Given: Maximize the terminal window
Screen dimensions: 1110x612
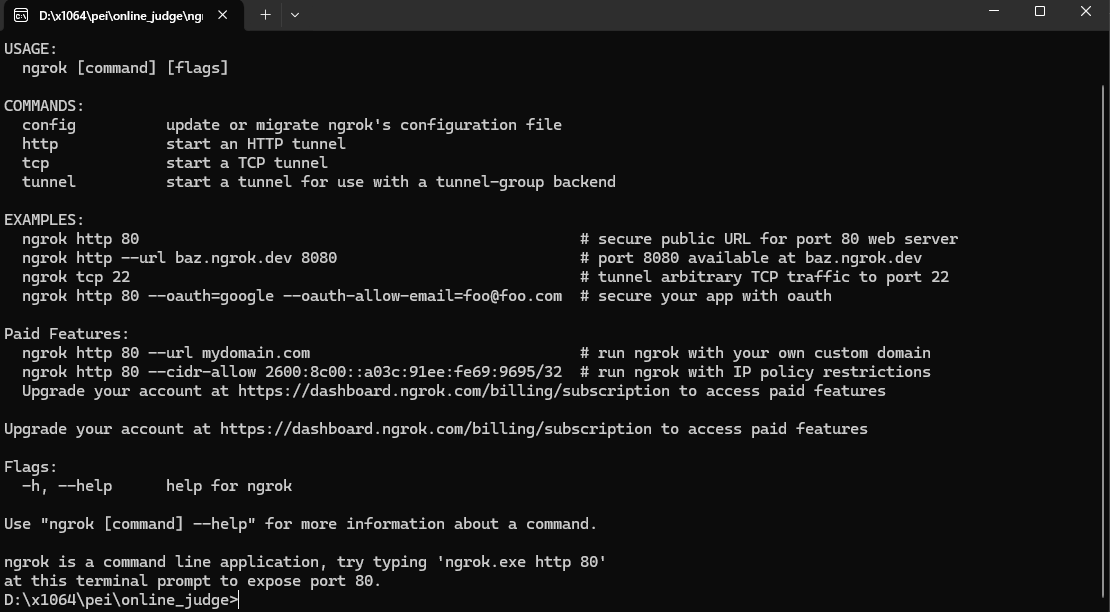Looking at the screenshot, I should pyautogui.click(x=1040, y=11).
